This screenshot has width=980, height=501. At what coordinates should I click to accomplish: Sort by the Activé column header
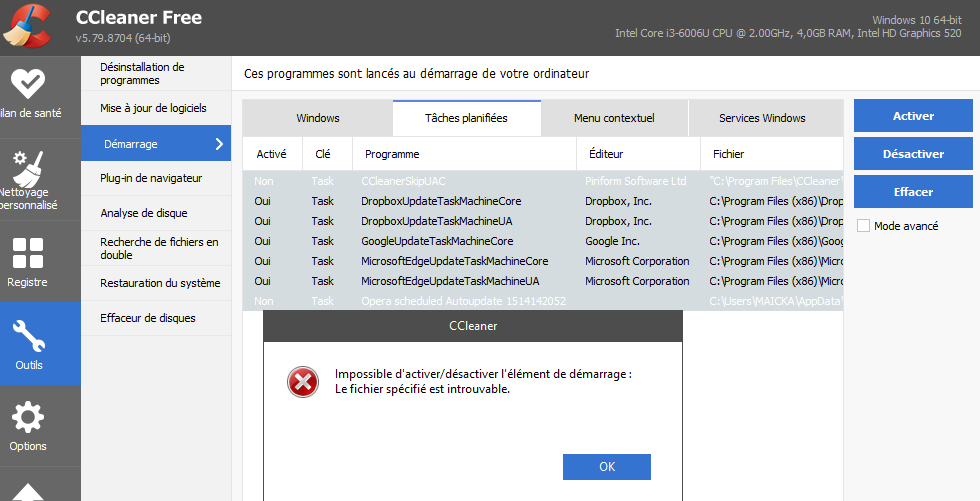[x=272, y=154]
